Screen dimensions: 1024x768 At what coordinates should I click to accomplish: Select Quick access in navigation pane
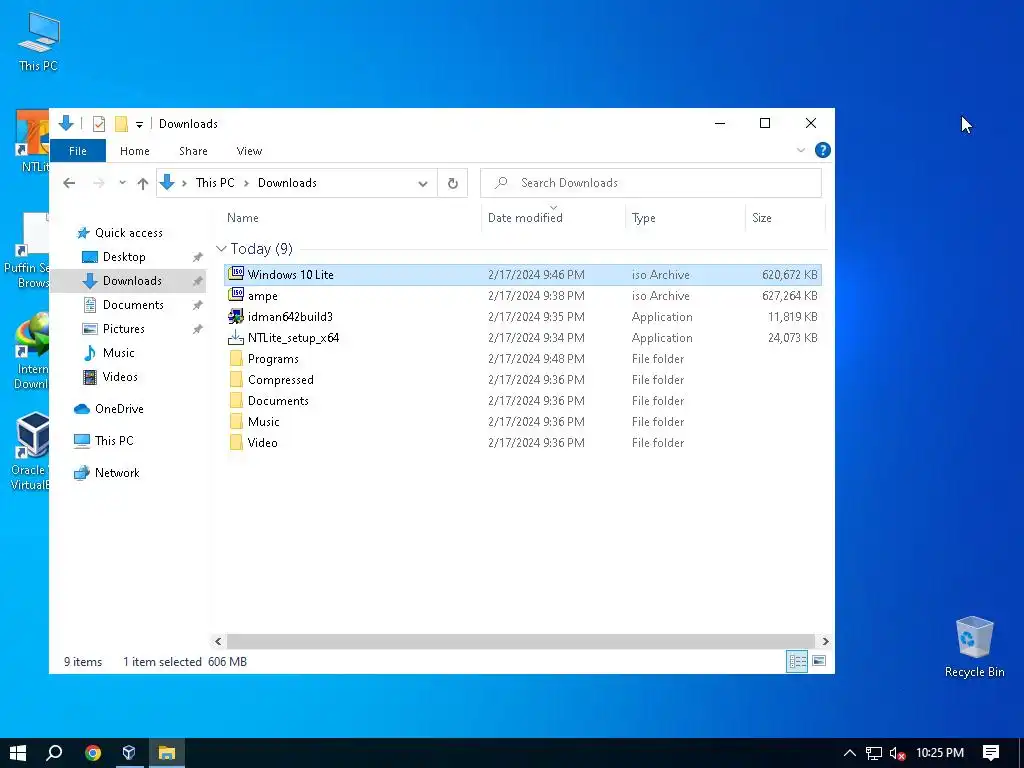pos(129,233)
